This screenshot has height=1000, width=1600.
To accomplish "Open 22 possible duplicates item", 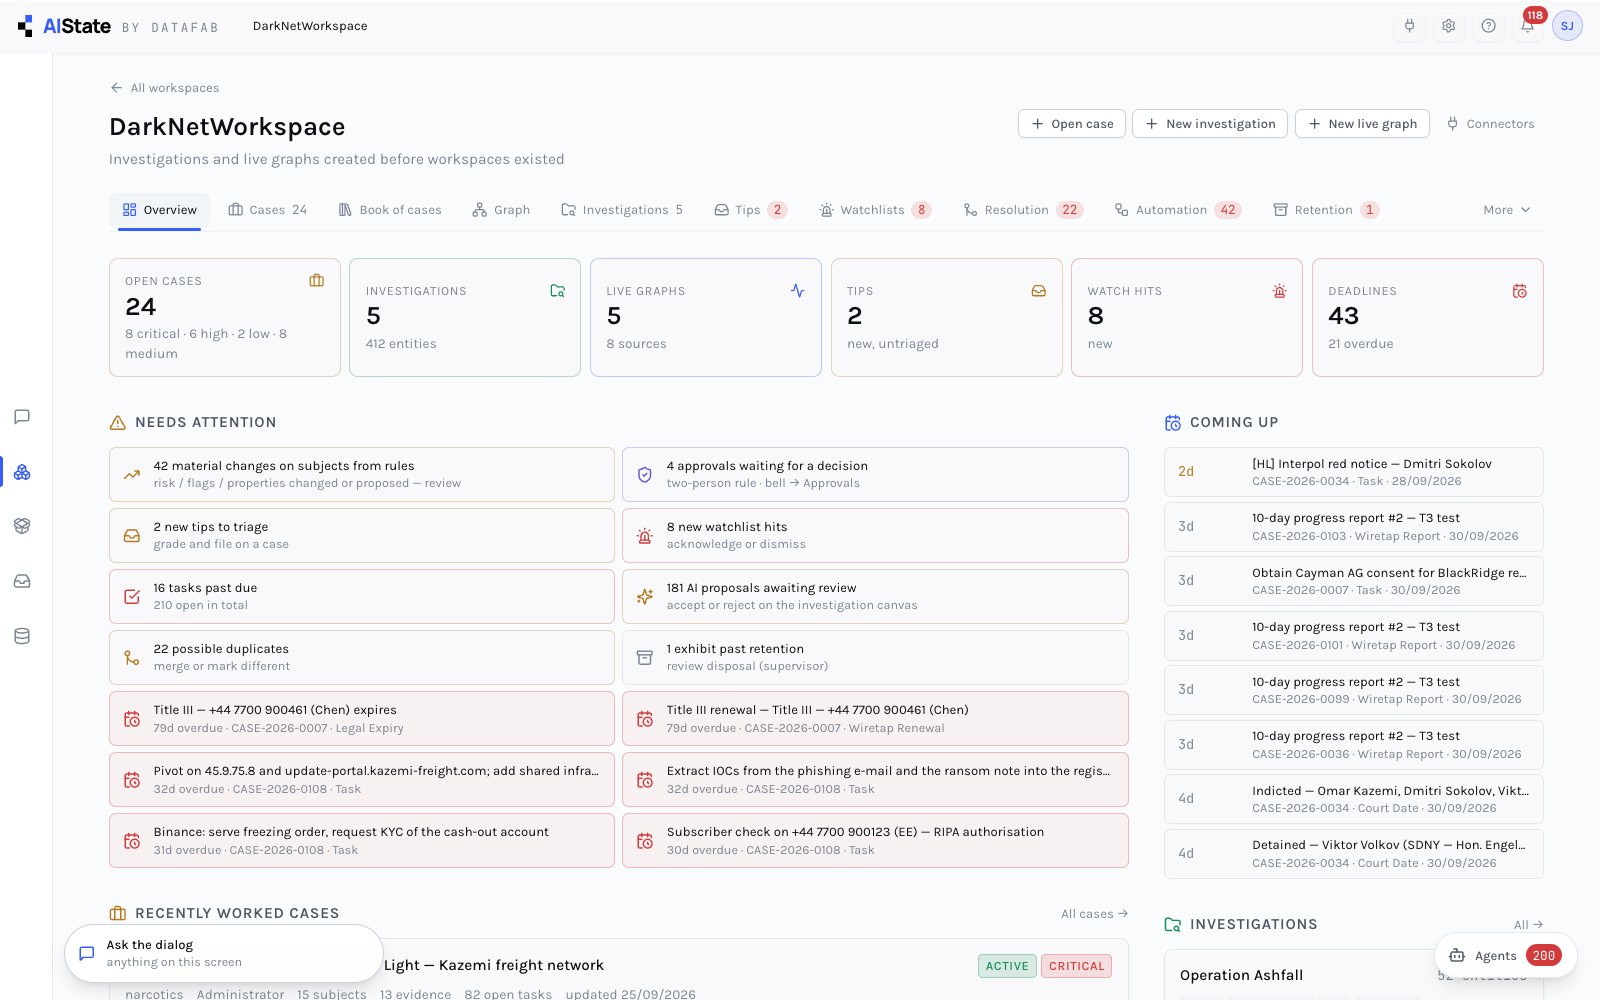I will (362, 657).
